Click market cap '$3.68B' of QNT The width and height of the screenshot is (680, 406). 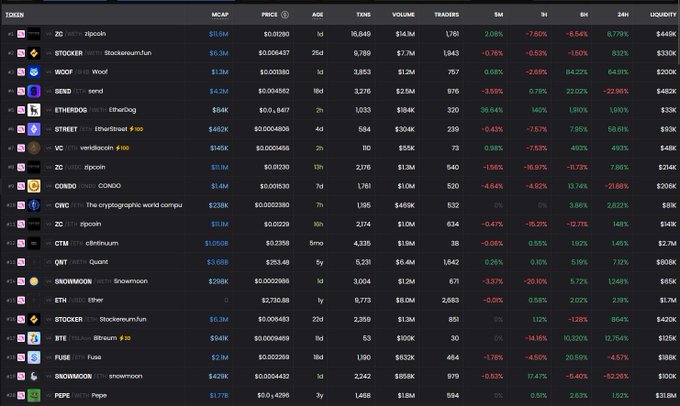click(218, 262)
